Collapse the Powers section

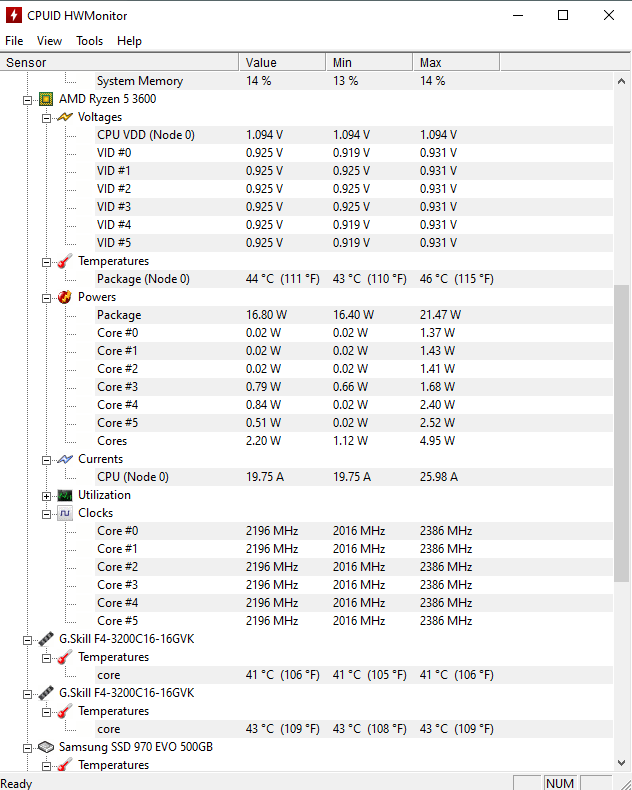coord(46,298)
